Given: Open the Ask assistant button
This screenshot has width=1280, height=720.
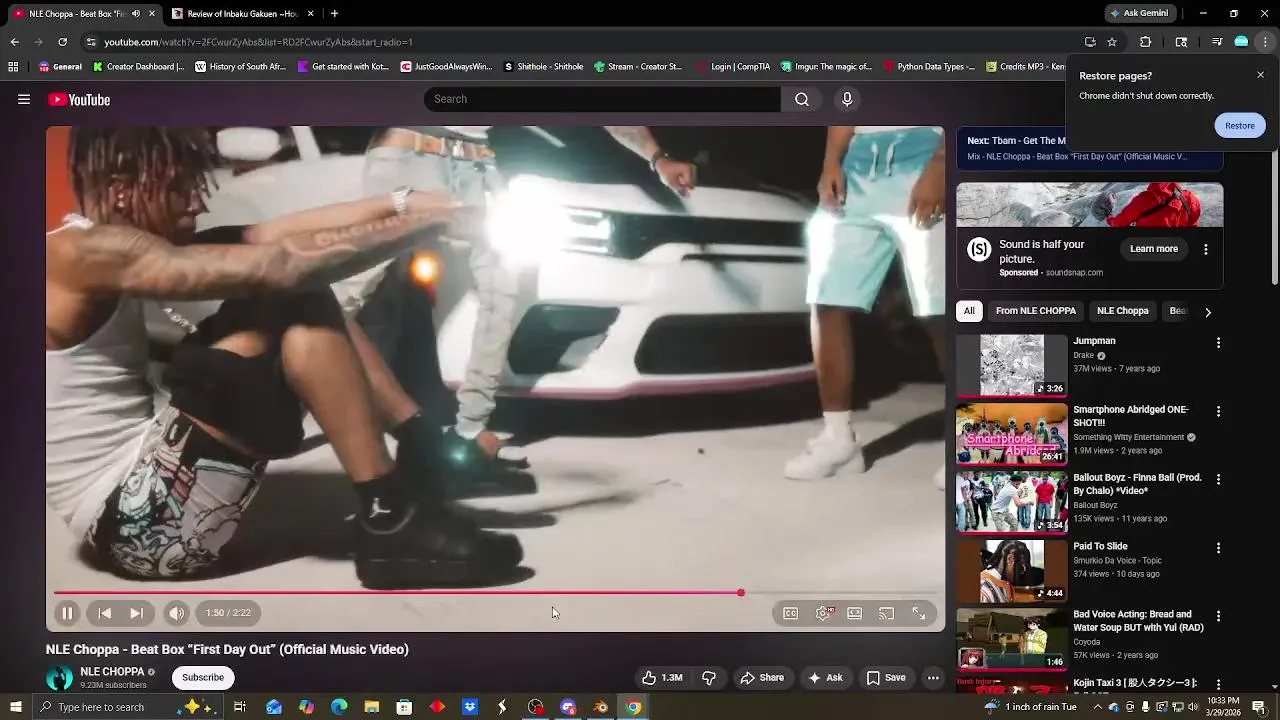Looking at the screenshot, I should [826, 678].
